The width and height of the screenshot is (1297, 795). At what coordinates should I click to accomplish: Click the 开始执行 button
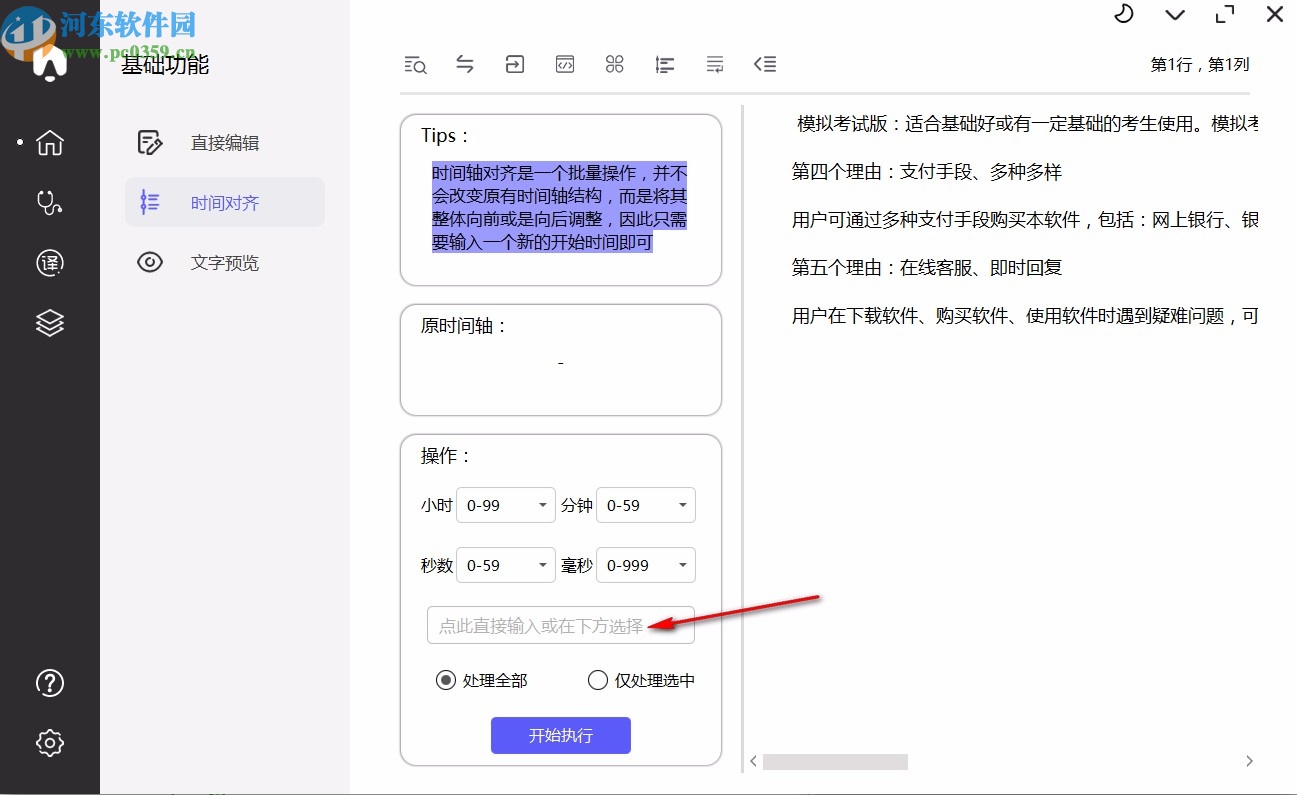pos(560,735)
